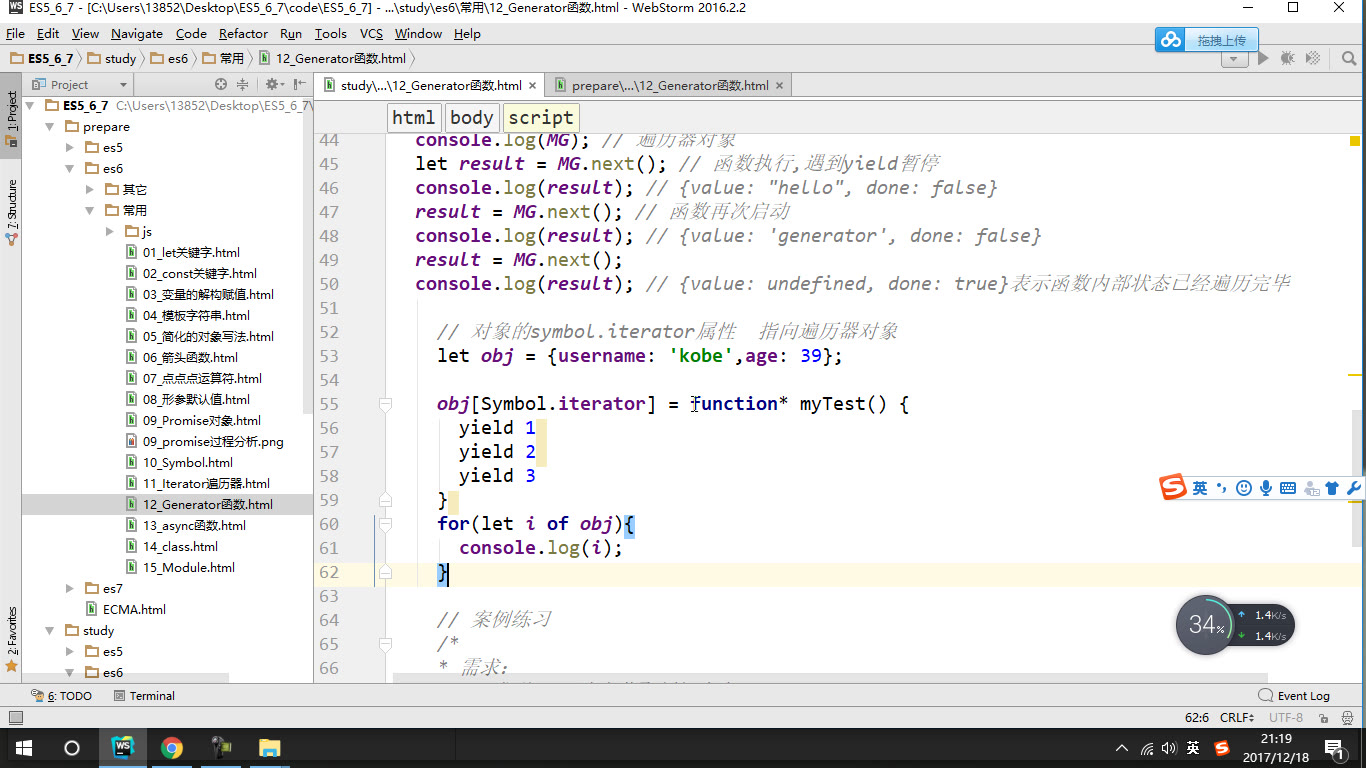Click the script breadcrumb tag
Viewport: 1366px width, 768px height.
[540, 118]
